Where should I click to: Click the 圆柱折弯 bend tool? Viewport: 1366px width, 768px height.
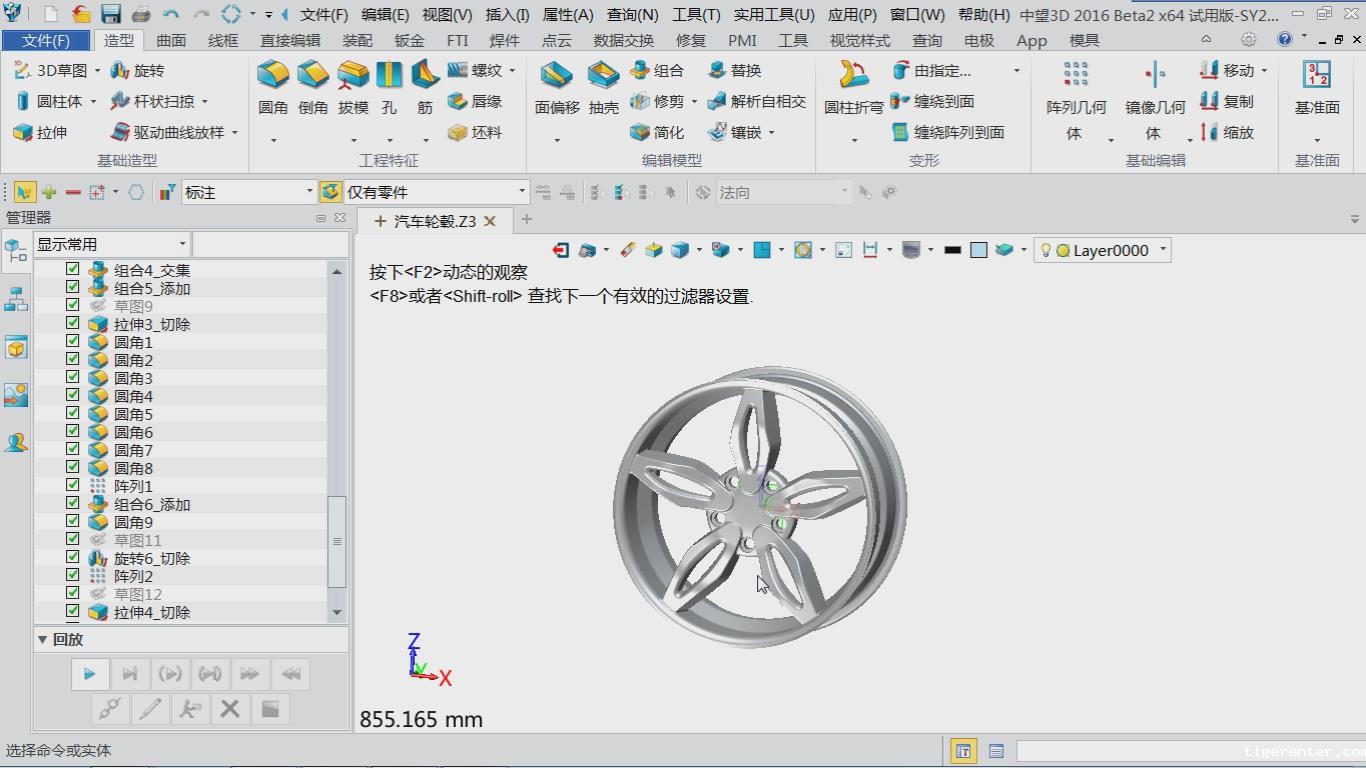point(853,87)
